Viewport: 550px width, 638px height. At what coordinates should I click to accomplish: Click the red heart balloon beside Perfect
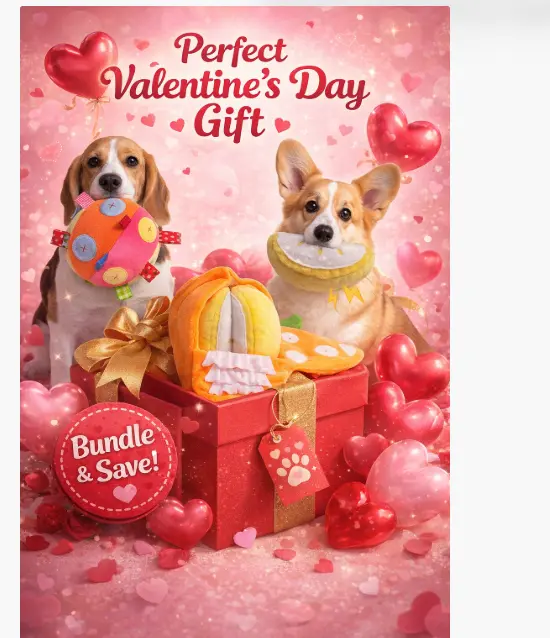pos(81,64)
